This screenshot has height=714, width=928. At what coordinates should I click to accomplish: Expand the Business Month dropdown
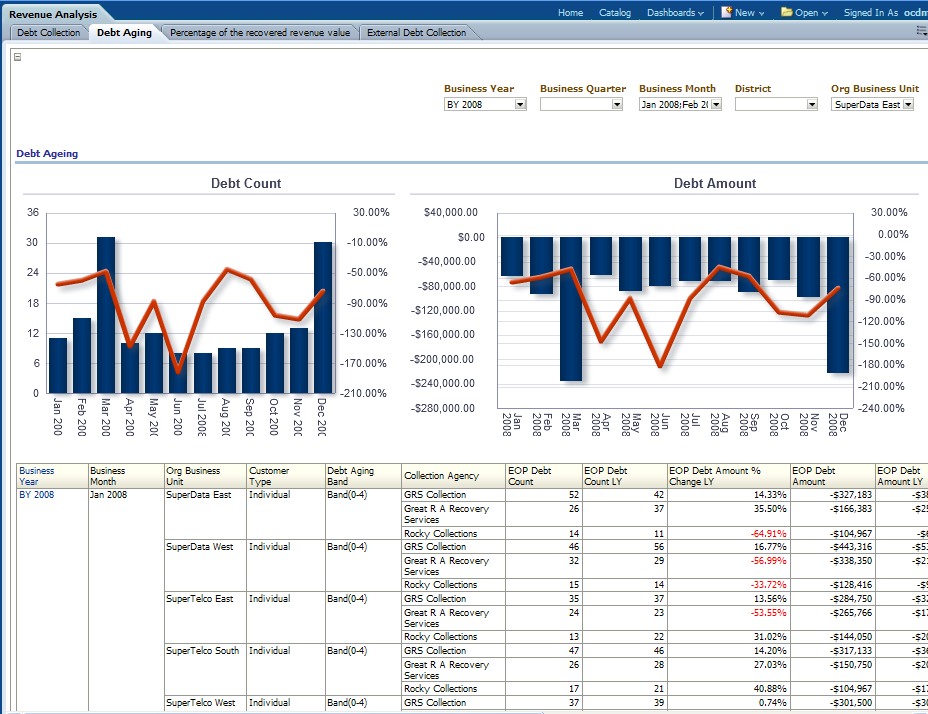click(x=716, y=105)
